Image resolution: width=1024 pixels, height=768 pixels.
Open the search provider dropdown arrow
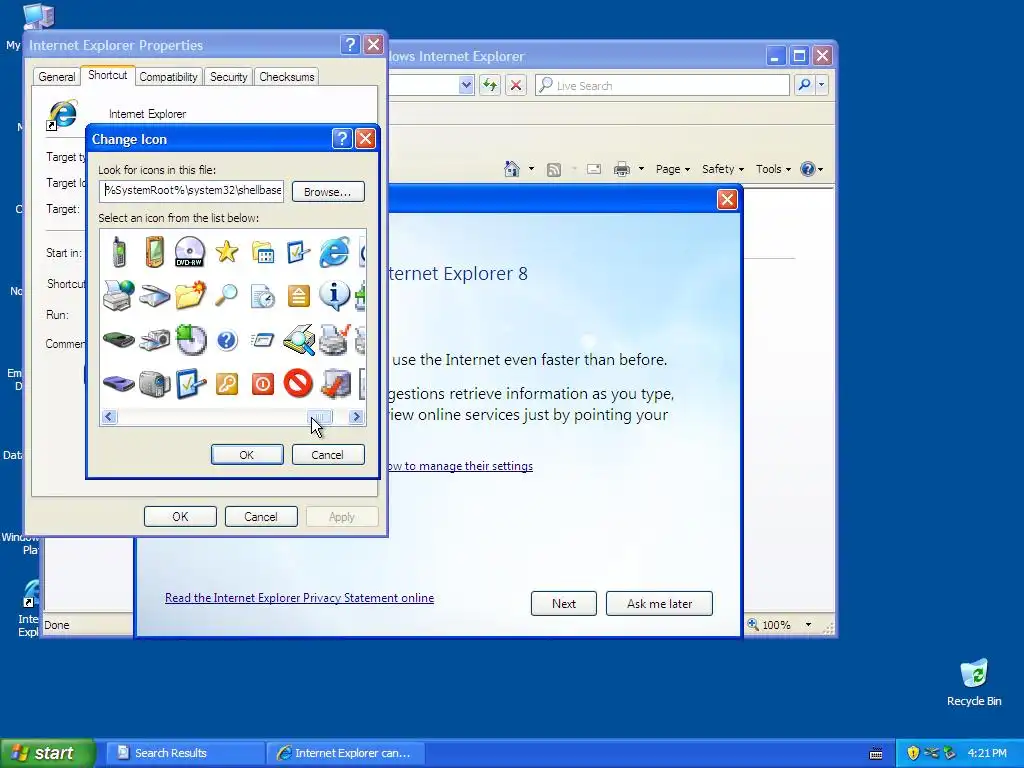pos(822,85)
